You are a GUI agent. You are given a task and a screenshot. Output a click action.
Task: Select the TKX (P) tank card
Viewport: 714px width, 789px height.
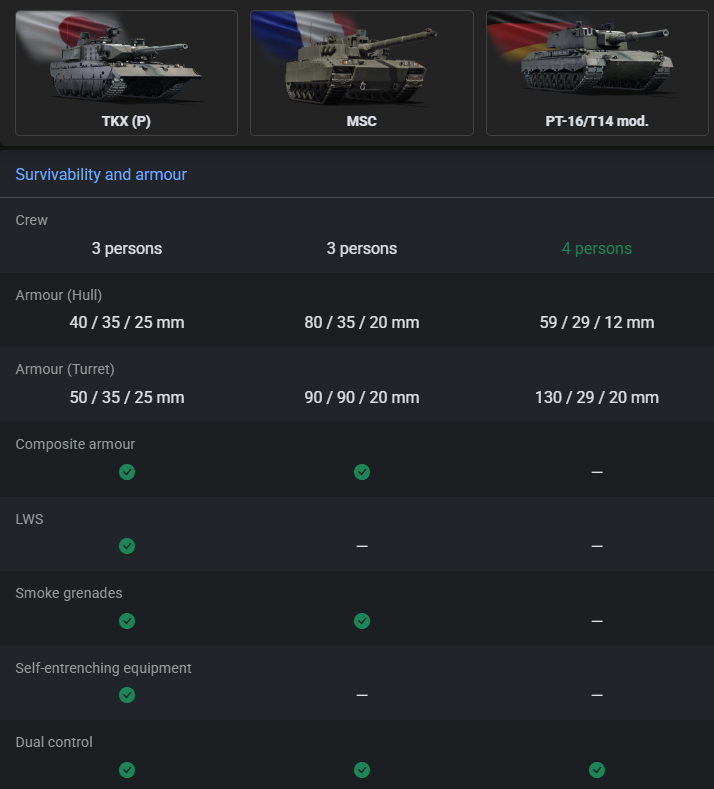[x=126, y=73]
